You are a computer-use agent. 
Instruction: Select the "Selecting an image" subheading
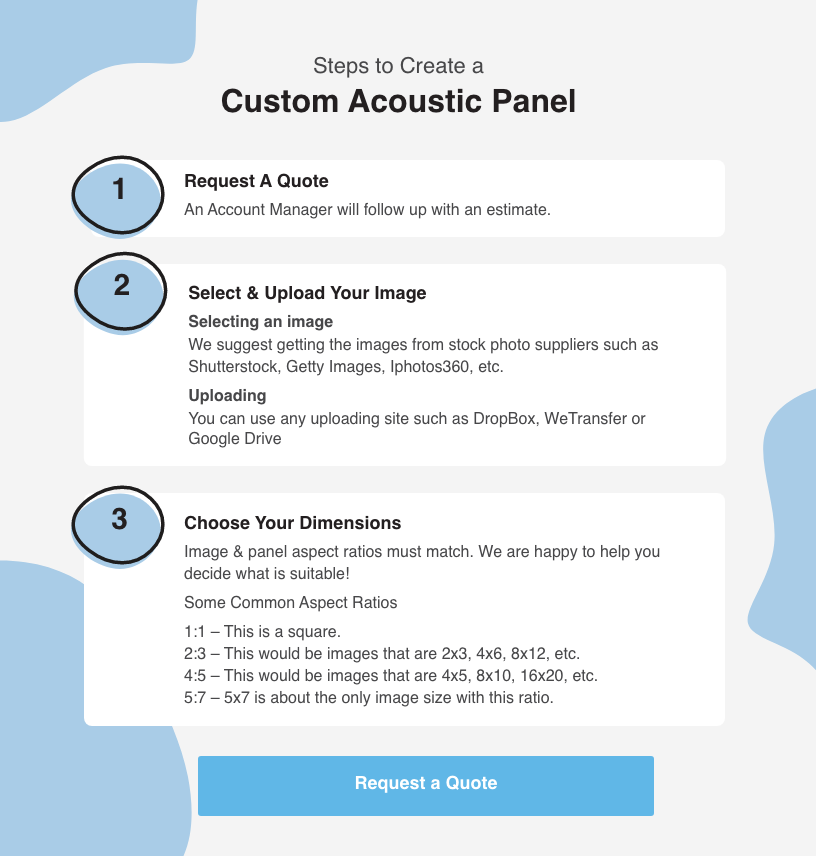(x=260, y=322)
